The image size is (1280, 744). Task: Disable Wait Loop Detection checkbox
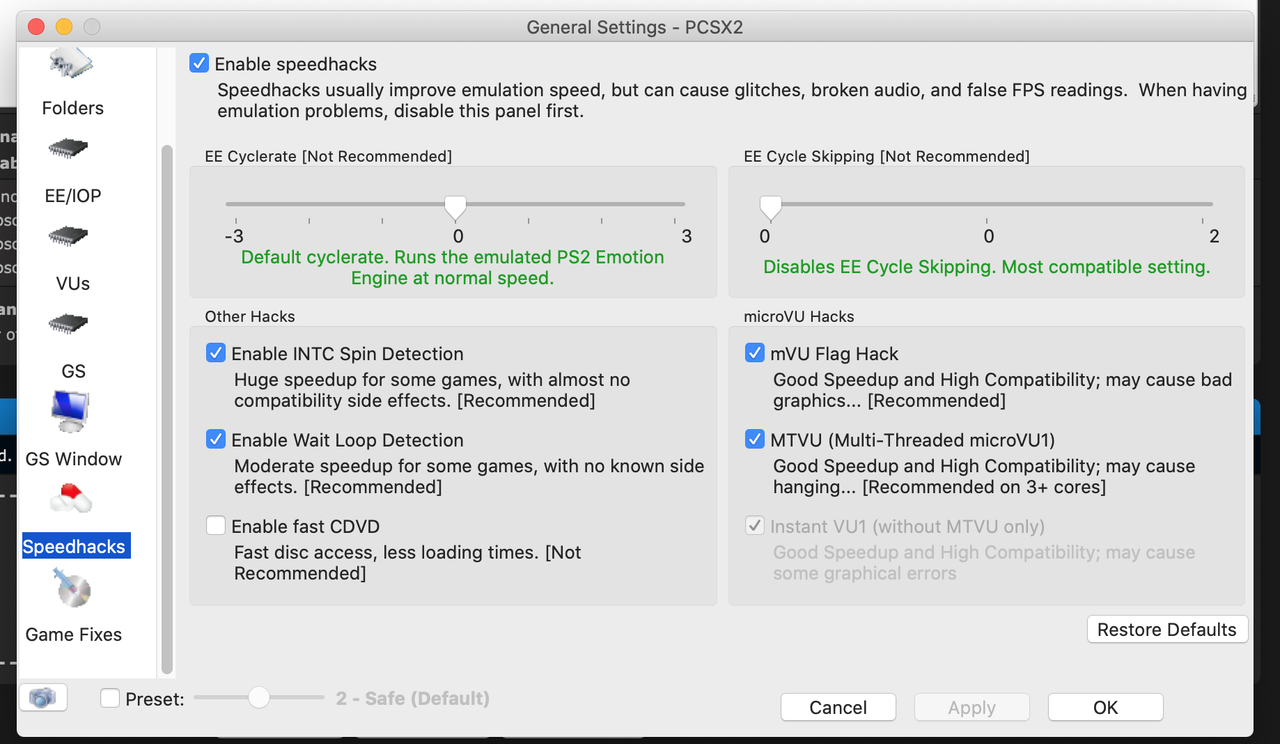tap(216, 439)
